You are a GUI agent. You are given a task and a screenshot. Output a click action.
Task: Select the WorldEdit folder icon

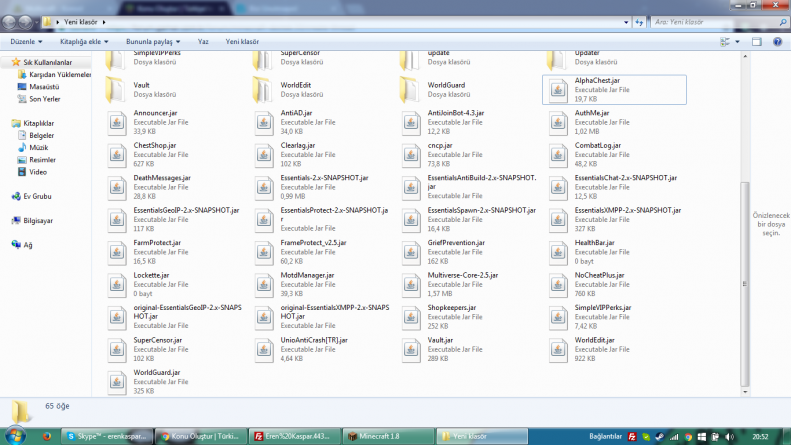pyautogui.click(x=263, y=90)
